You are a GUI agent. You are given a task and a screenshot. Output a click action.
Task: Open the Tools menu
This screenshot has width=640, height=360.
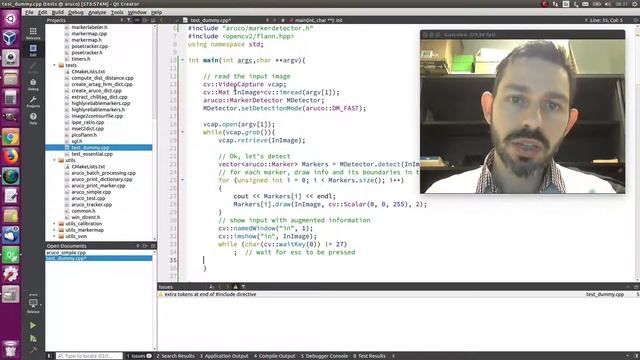coord(117,12)
